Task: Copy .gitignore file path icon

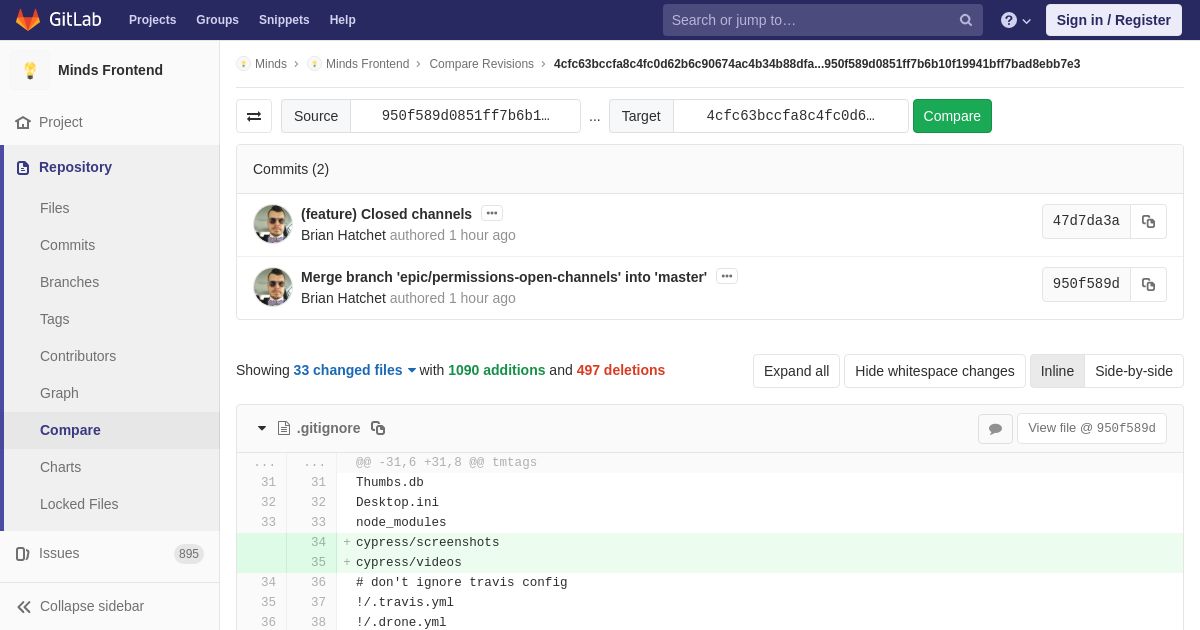Action: (x=378, y=428)
